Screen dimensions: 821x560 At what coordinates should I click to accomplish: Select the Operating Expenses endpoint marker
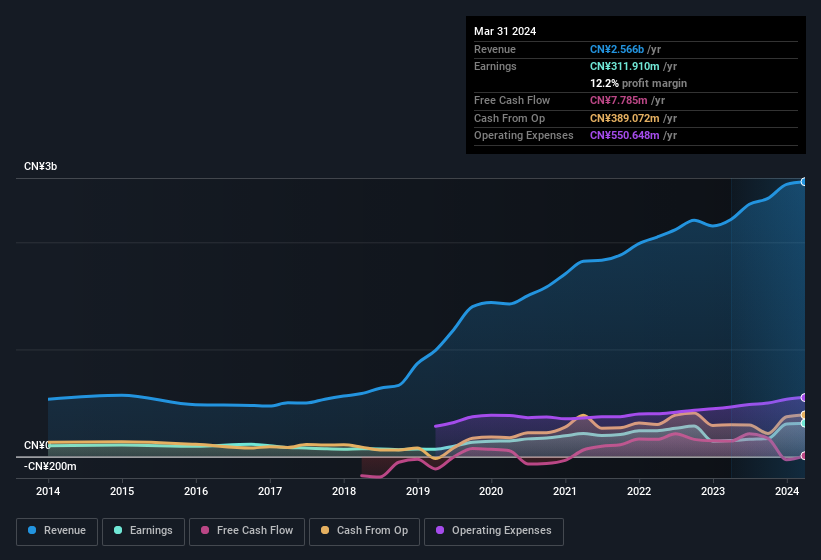[x=804, y=398]
